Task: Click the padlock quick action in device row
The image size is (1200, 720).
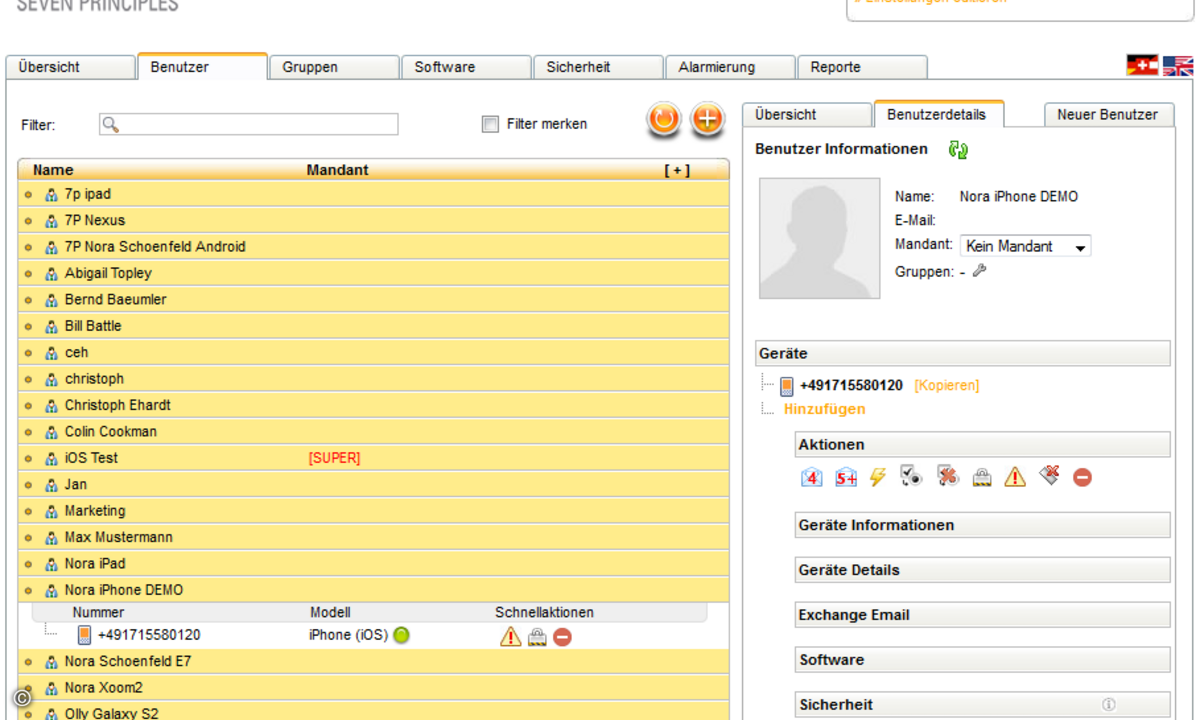Action: coord(537,637)
